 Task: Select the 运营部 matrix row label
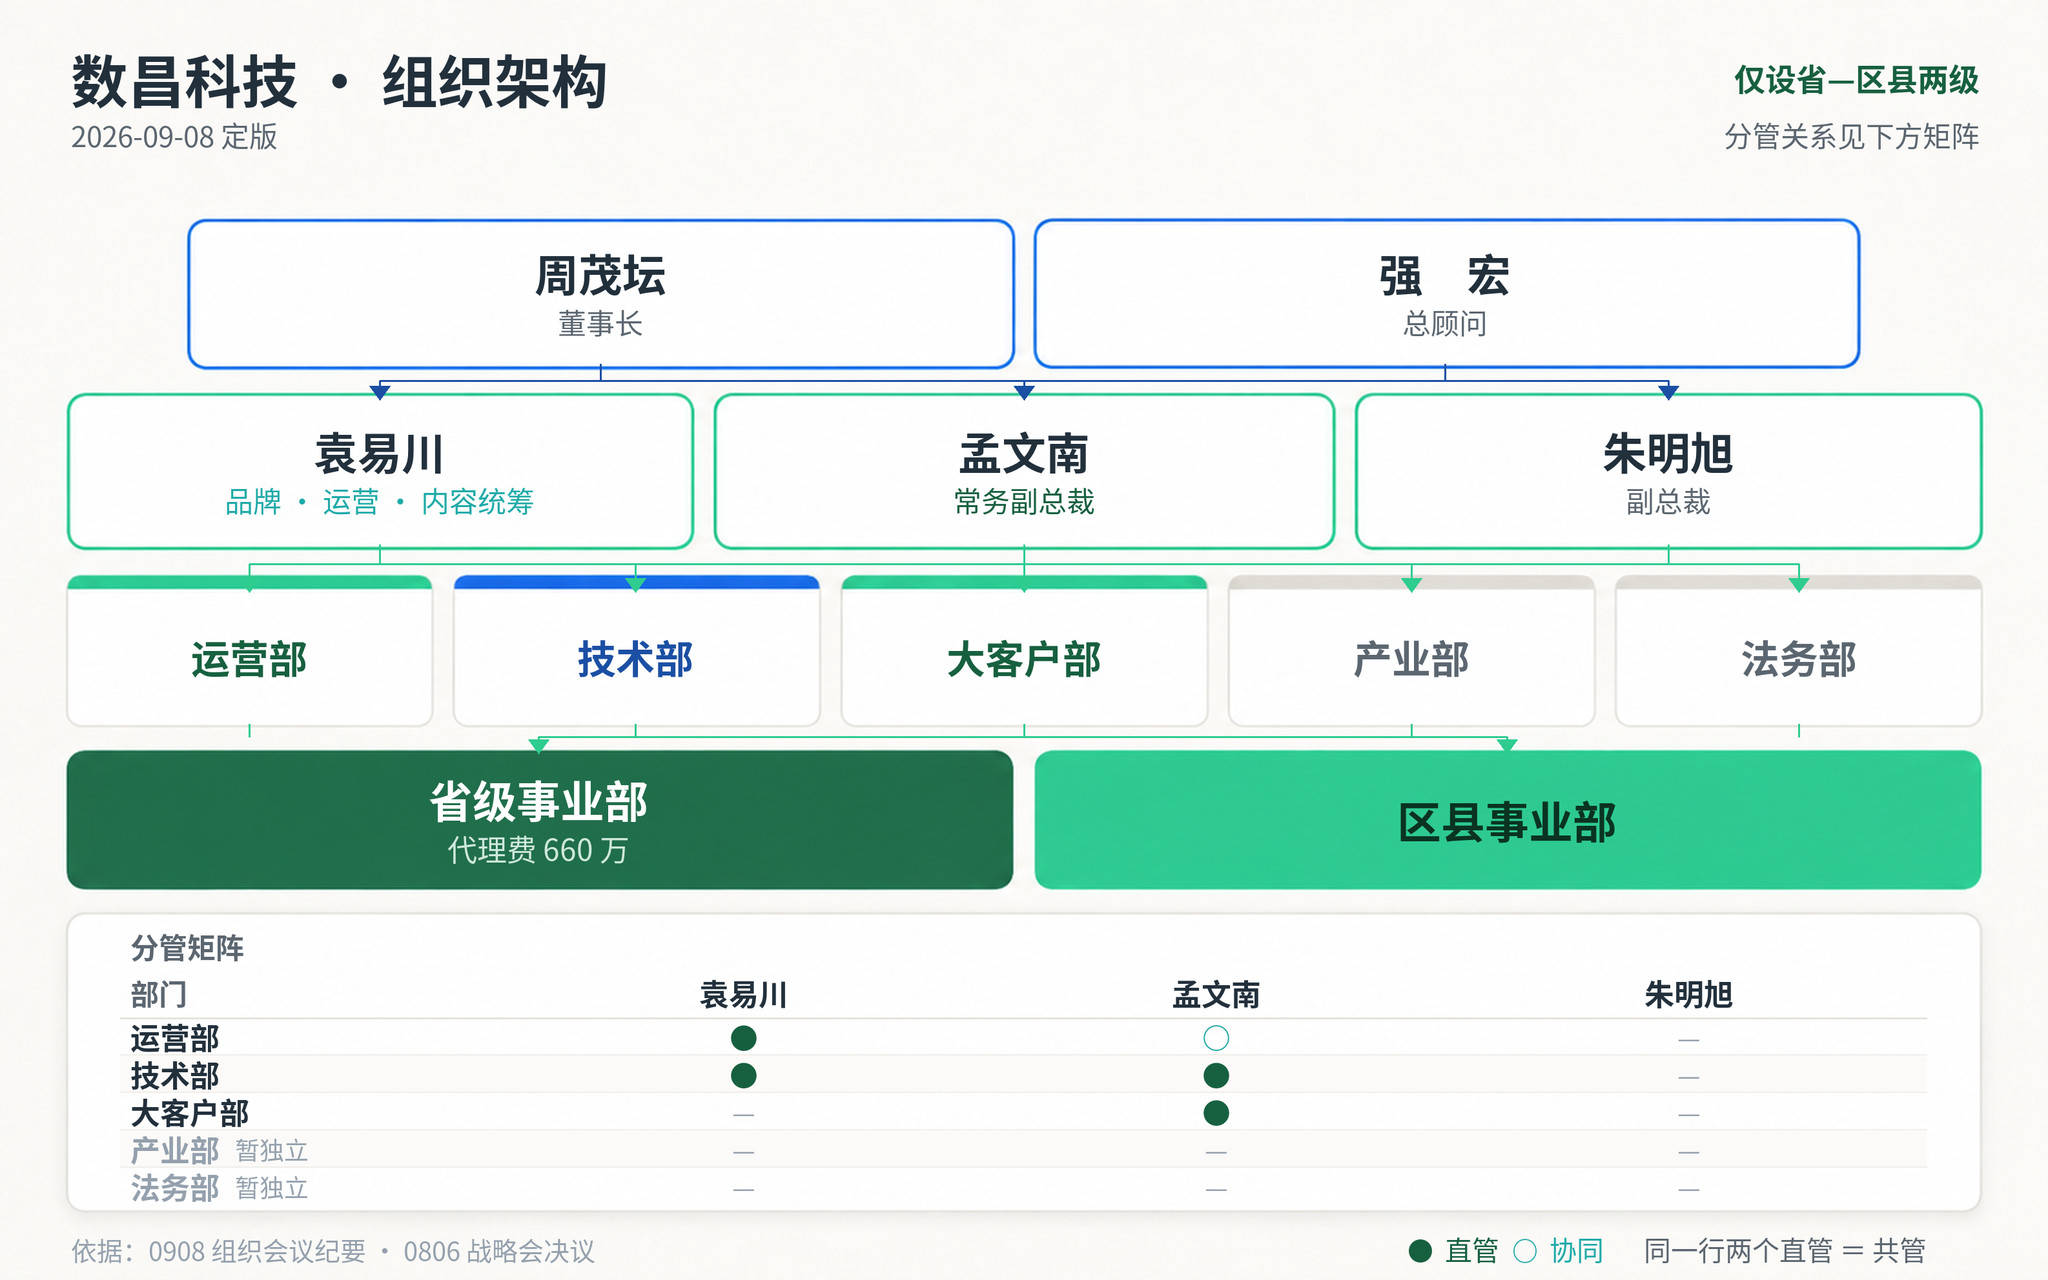click(175, 1038)
